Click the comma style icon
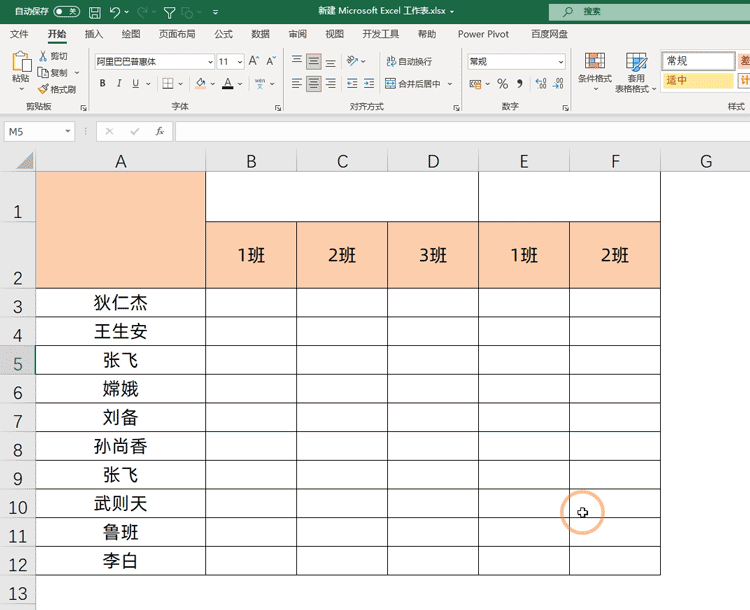Image resolution: width=750 pixels, height=610 pixels. coord(520,84)
